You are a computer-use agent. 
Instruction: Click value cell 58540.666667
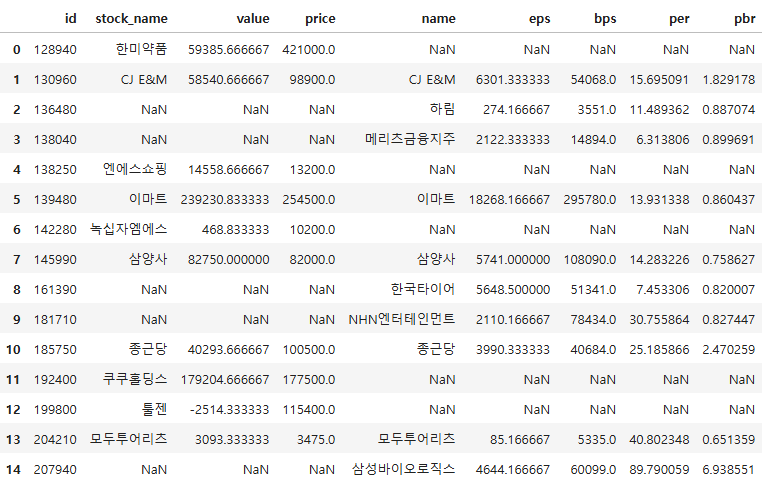click(x=228, y=80)
